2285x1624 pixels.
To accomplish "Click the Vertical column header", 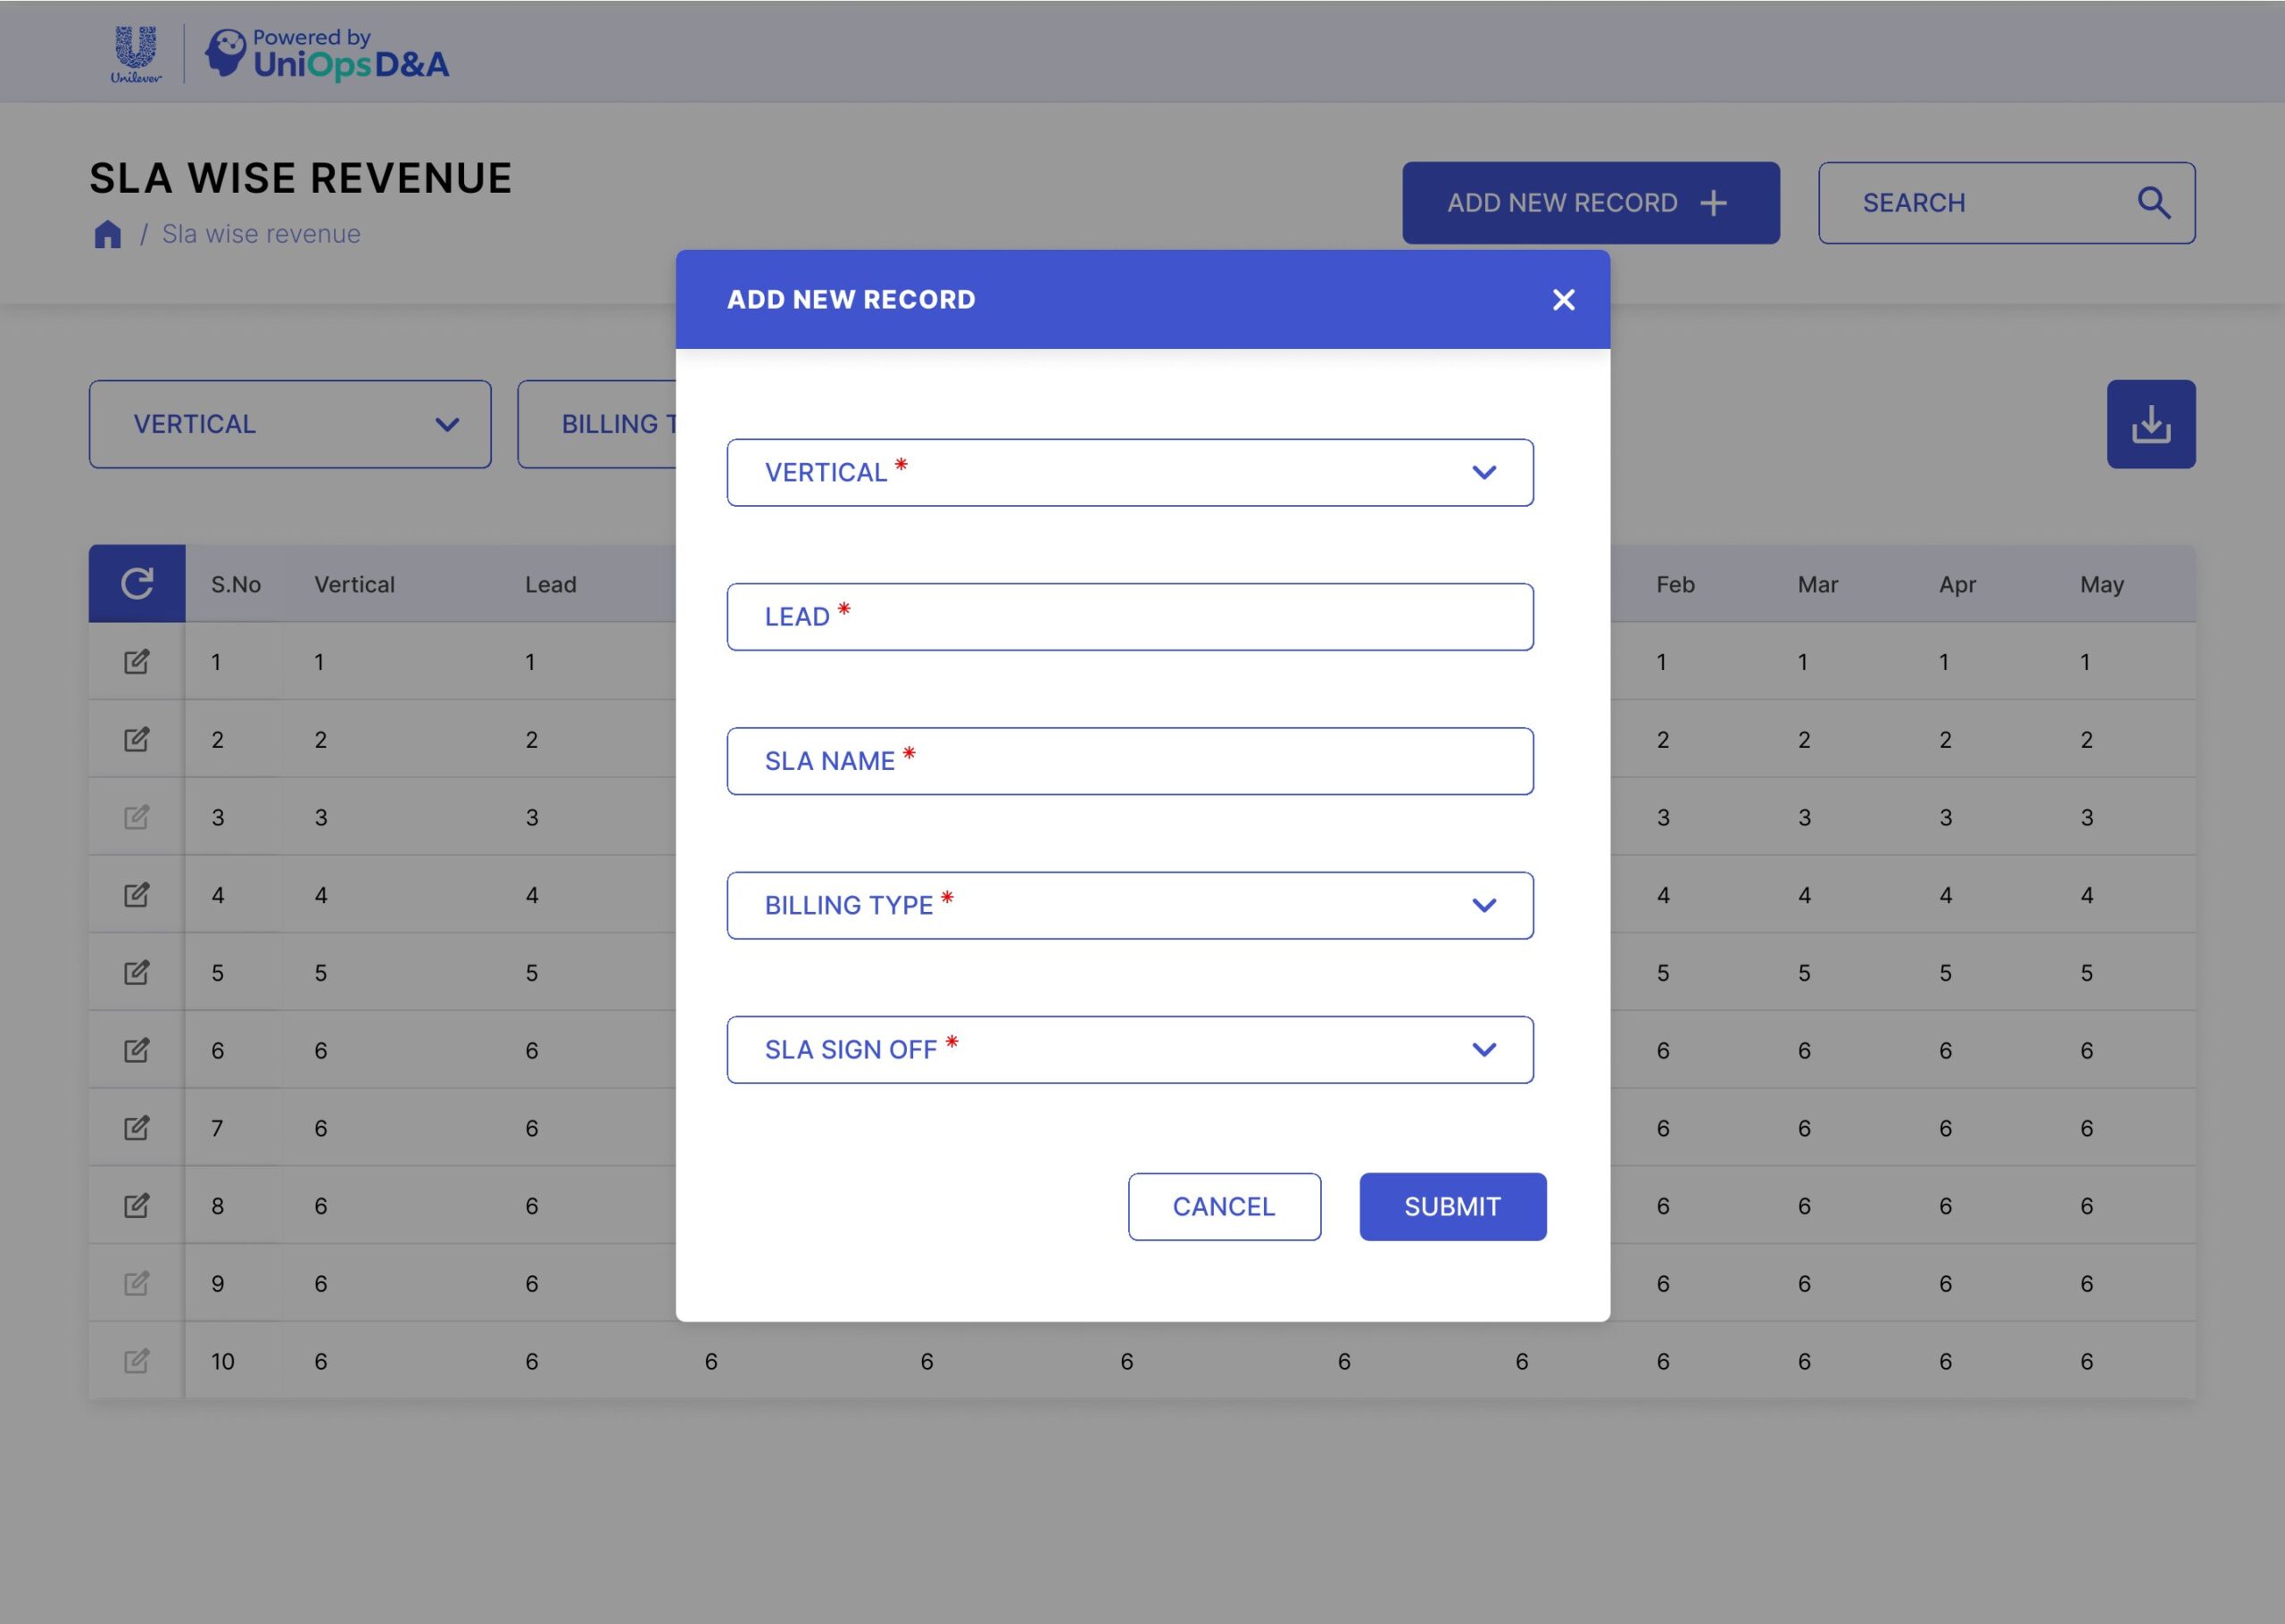I will click(354, 584).
